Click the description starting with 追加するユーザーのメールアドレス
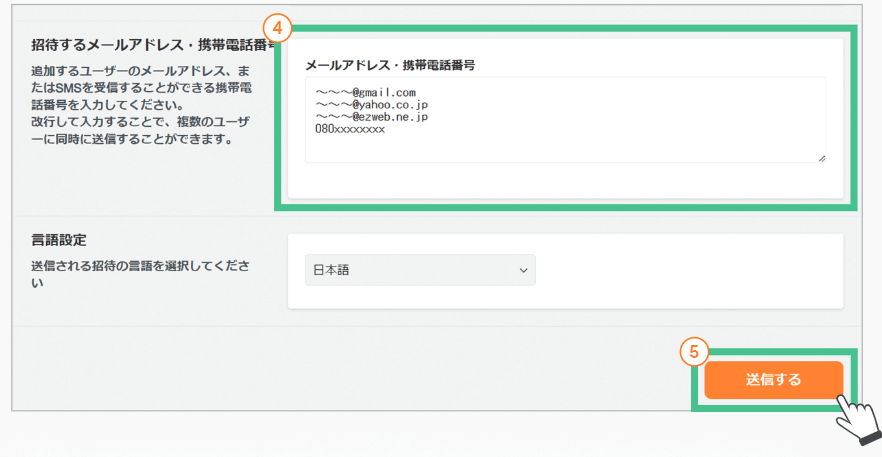 pos(141,105)
